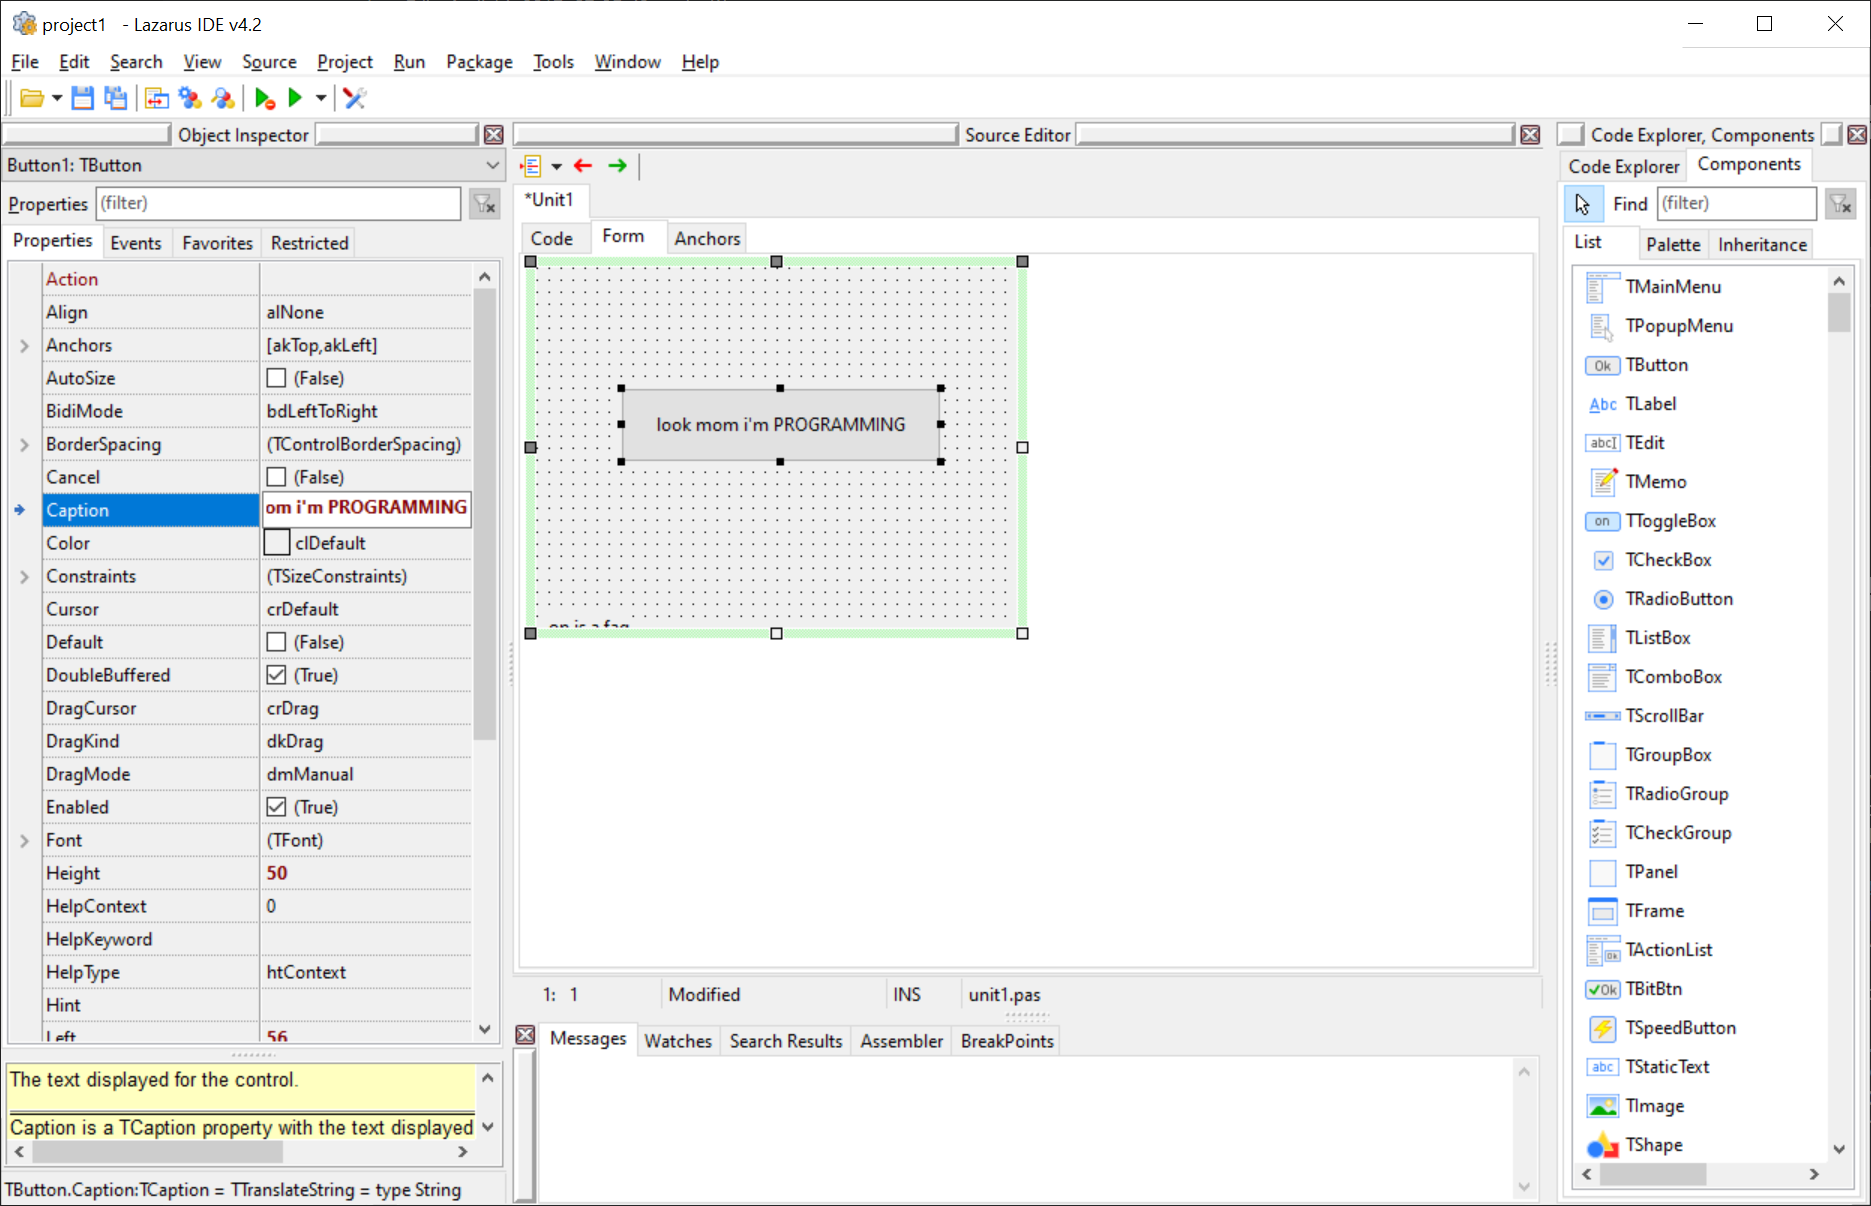Open the Code Explorer tab
This screenshot has width=1871, height=1206.
tap(1624, 166)
